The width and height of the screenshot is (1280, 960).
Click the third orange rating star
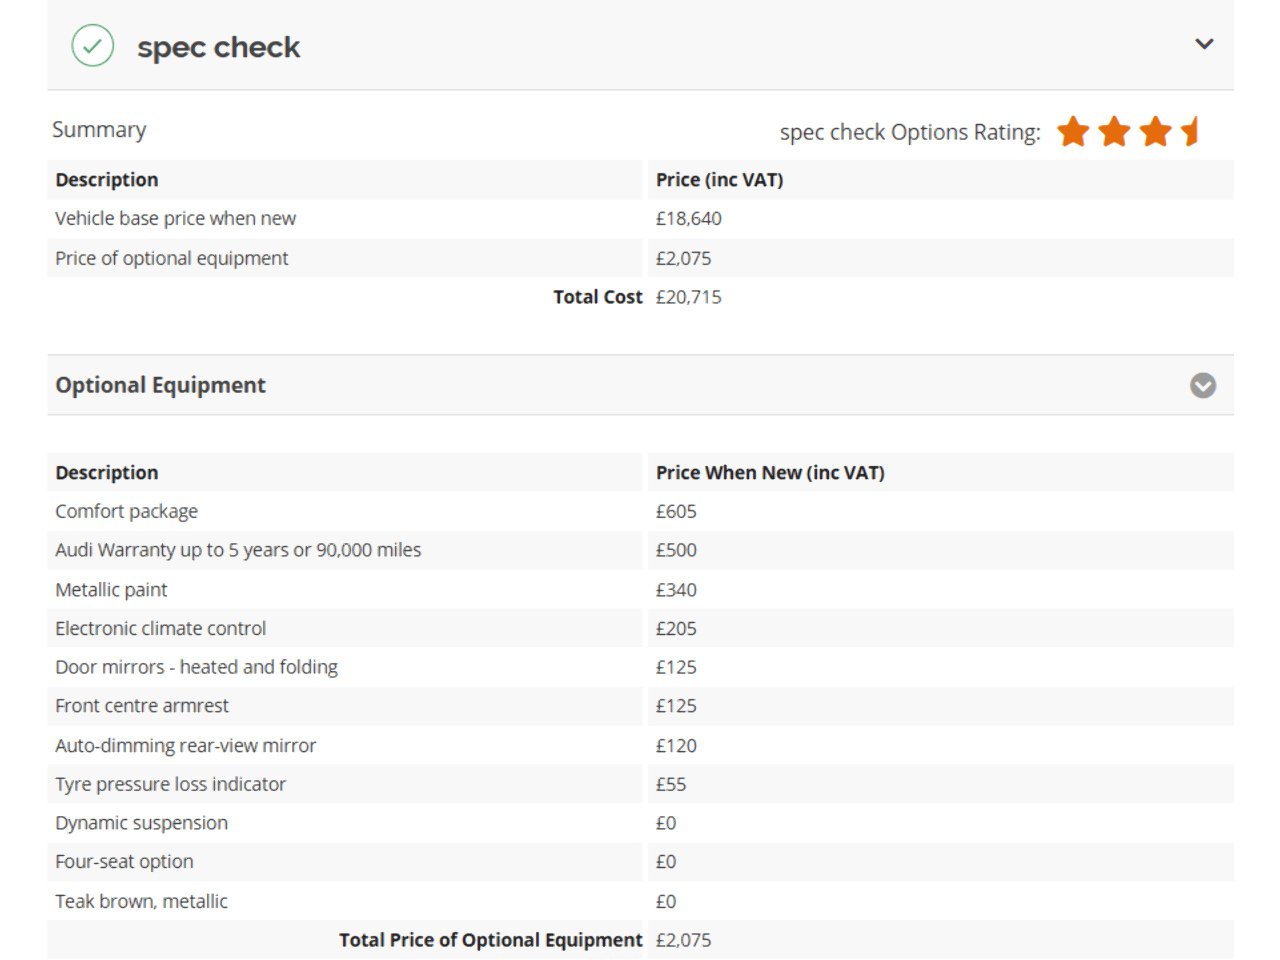pos(1155,131)
